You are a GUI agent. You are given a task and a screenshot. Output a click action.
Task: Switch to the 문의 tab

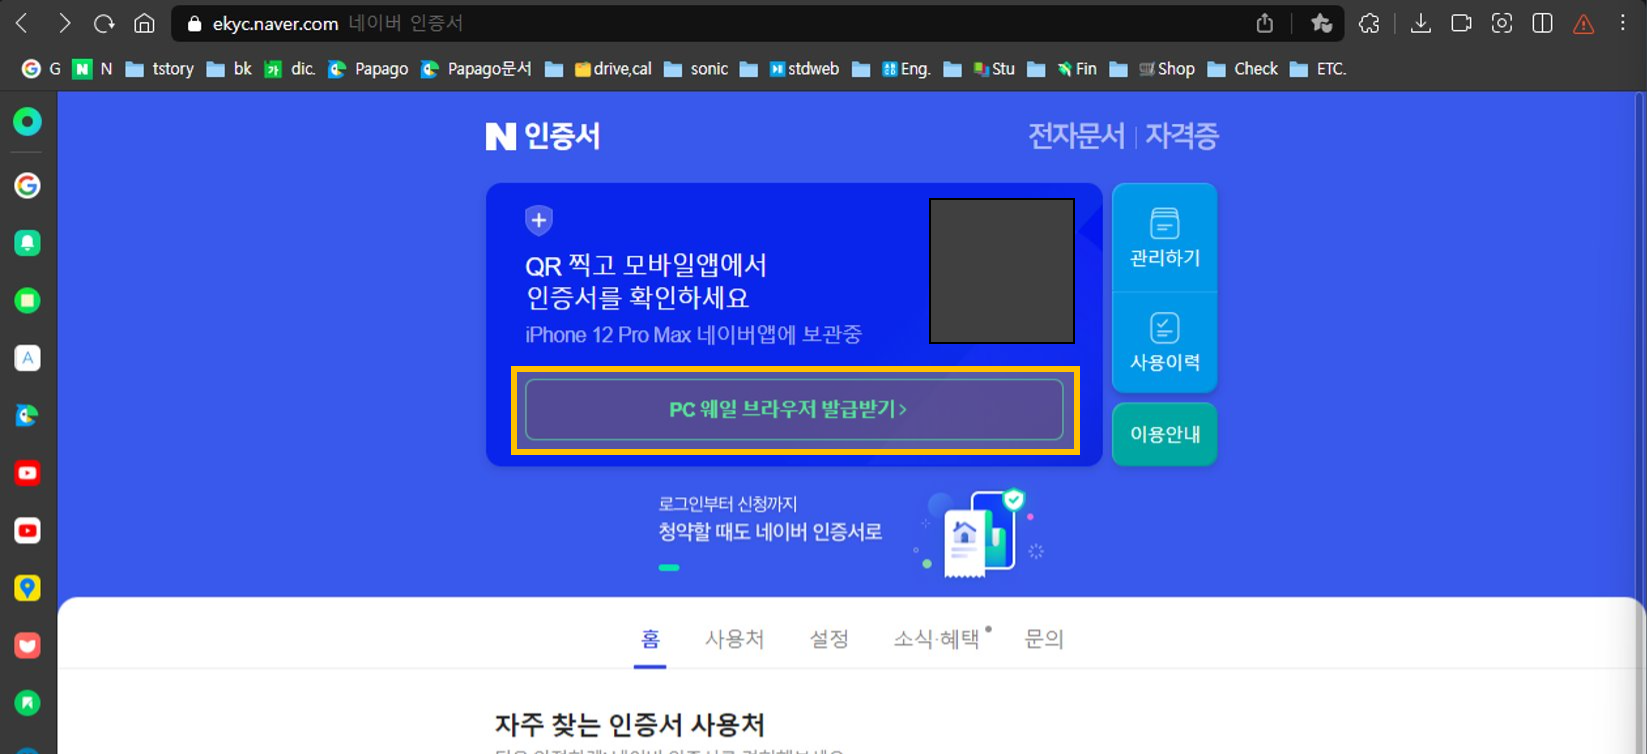[1044, 639]
